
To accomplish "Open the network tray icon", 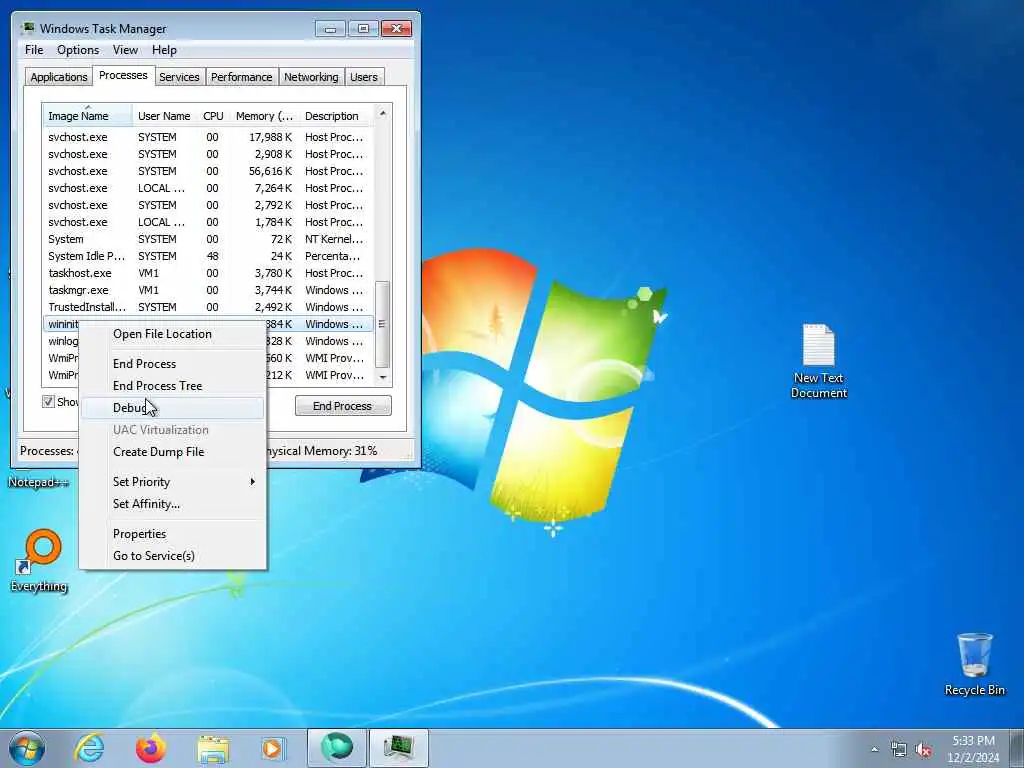I will [899, 750].
